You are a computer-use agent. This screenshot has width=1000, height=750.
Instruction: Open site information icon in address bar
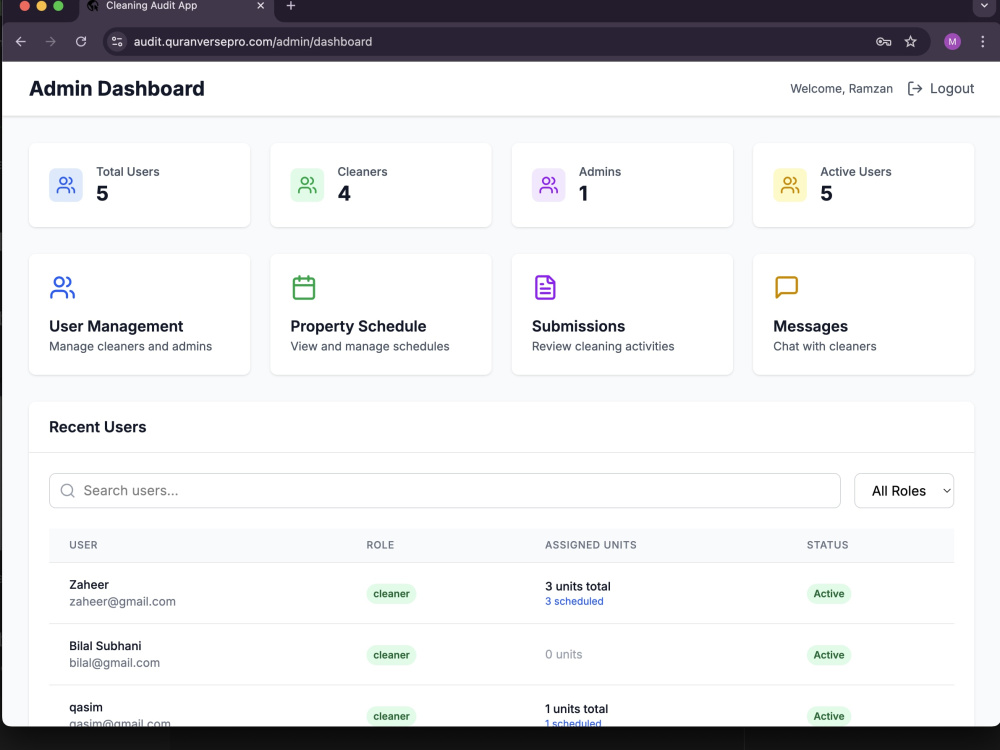pyautogui.click(x=117, y=41)
